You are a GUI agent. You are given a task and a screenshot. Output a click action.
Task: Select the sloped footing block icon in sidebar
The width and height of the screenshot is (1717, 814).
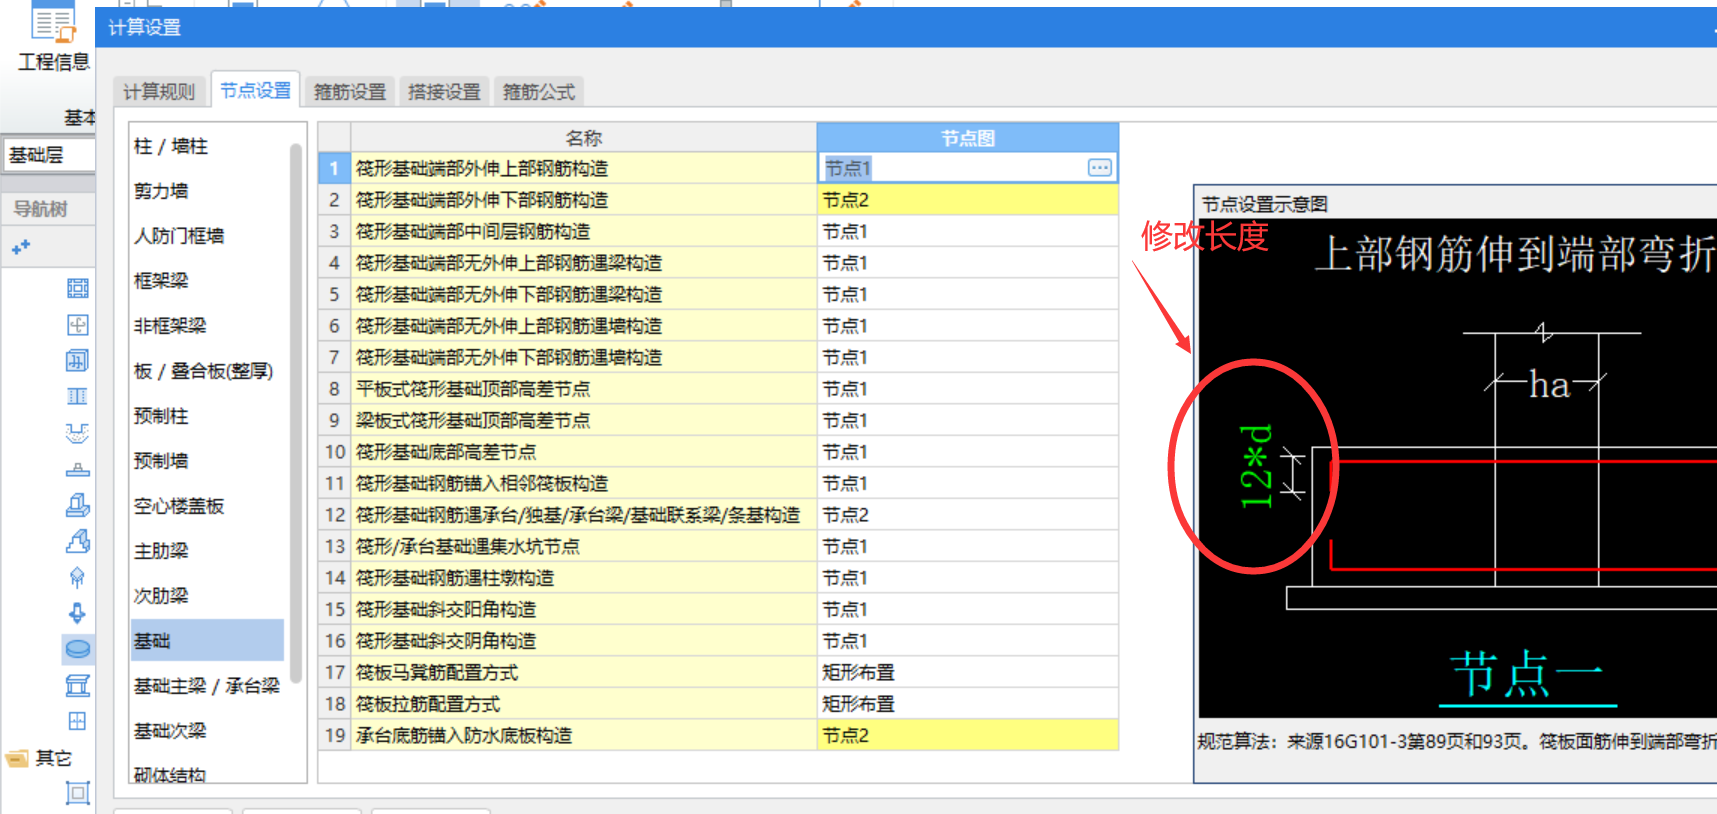point(77,541)
